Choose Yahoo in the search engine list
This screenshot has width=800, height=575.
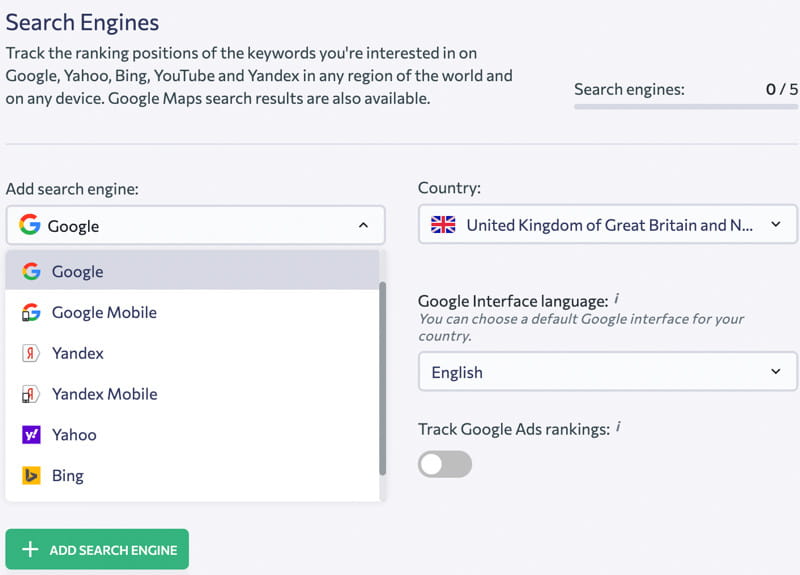tap(192, 434)
